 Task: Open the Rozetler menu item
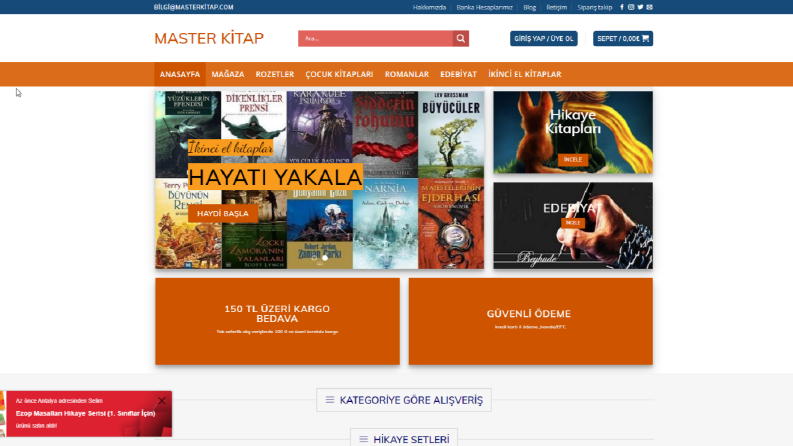pyautogui.click(x=275, y=74)
